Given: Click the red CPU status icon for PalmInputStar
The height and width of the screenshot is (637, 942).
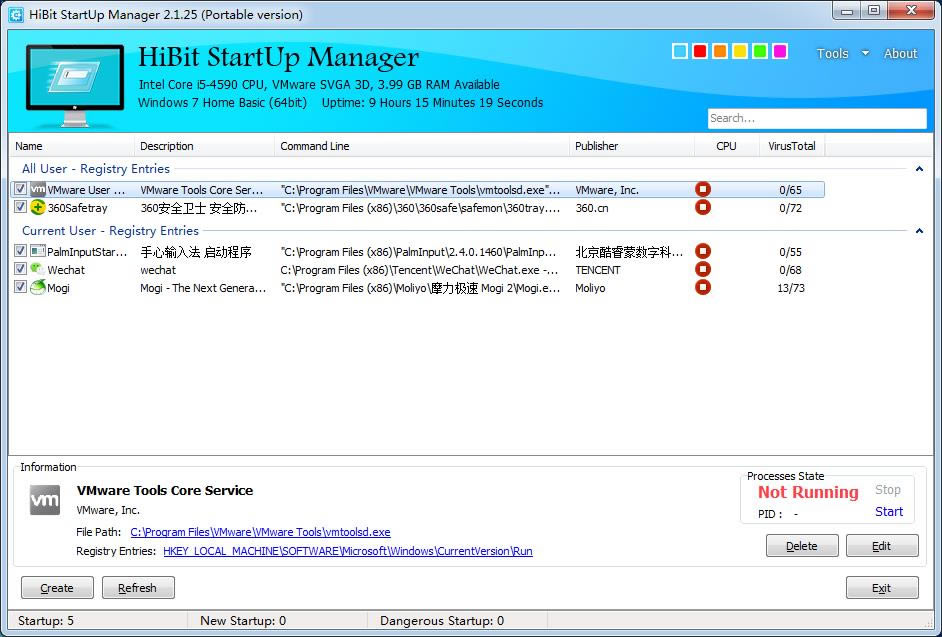Looking at the screenshot, I should click(703, 251).
